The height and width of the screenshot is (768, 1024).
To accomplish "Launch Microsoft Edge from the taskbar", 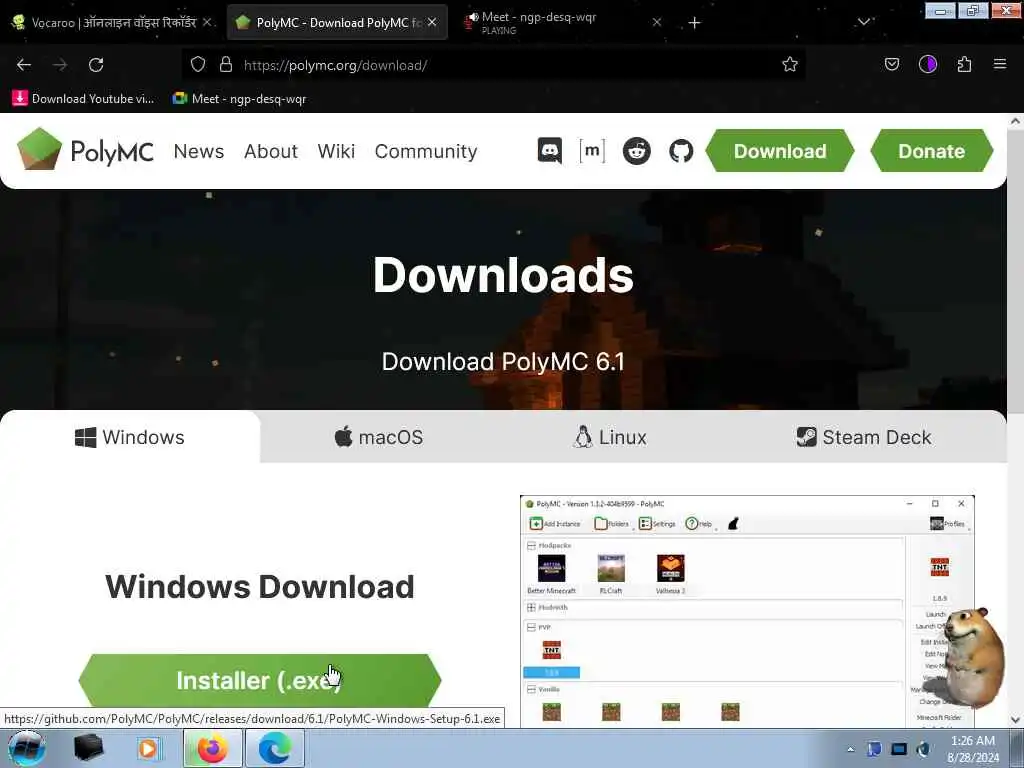I will point(275,748).
